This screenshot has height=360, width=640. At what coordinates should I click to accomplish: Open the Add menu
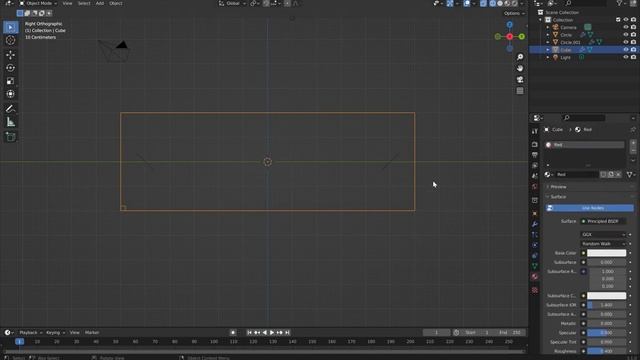[x=100, y=3]
